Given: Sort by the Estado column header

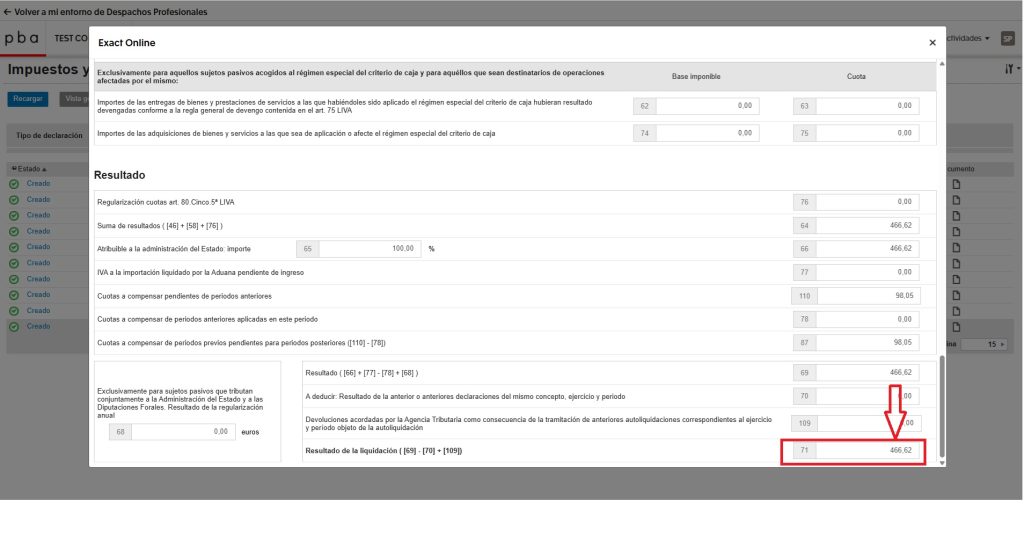Looking at the screenshot, I should [28, 169].
